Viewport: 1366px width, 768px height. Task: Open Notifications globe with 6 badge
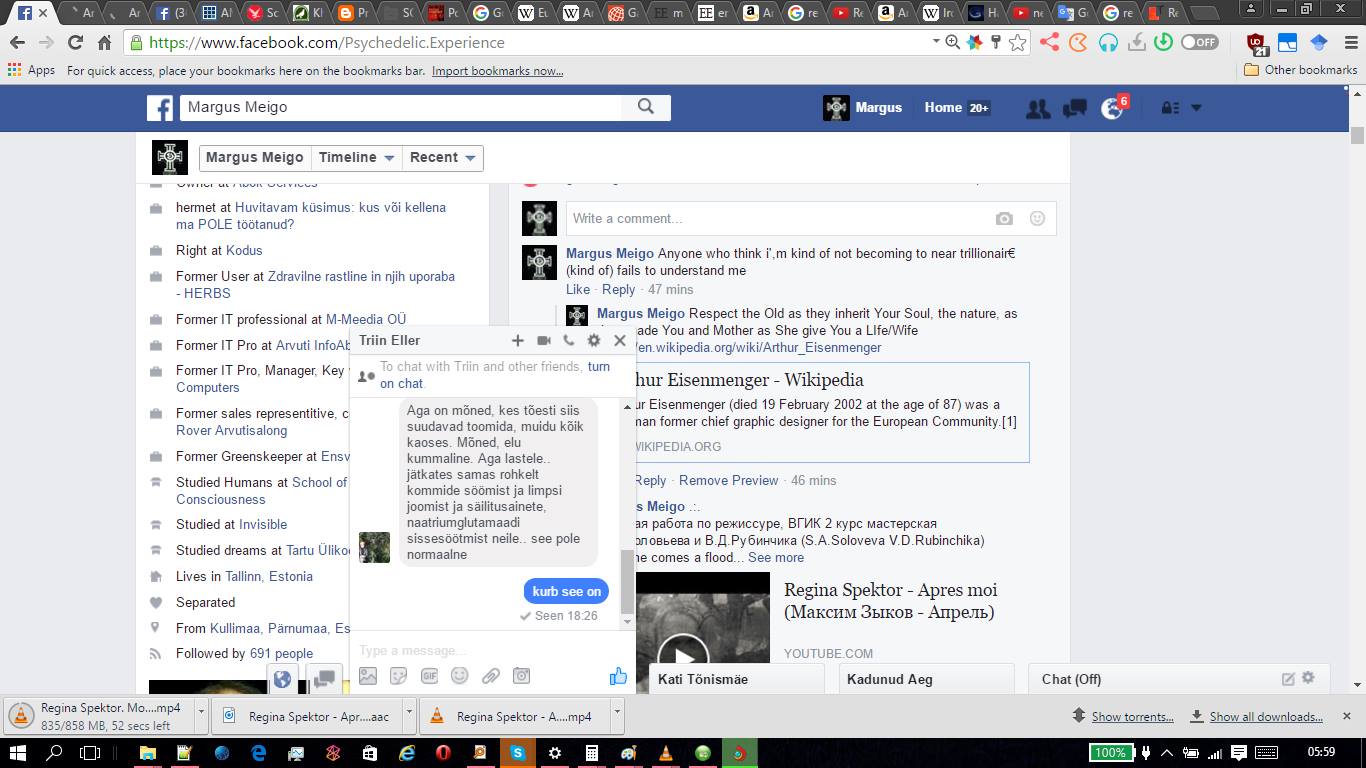(x=1112, y=108)
